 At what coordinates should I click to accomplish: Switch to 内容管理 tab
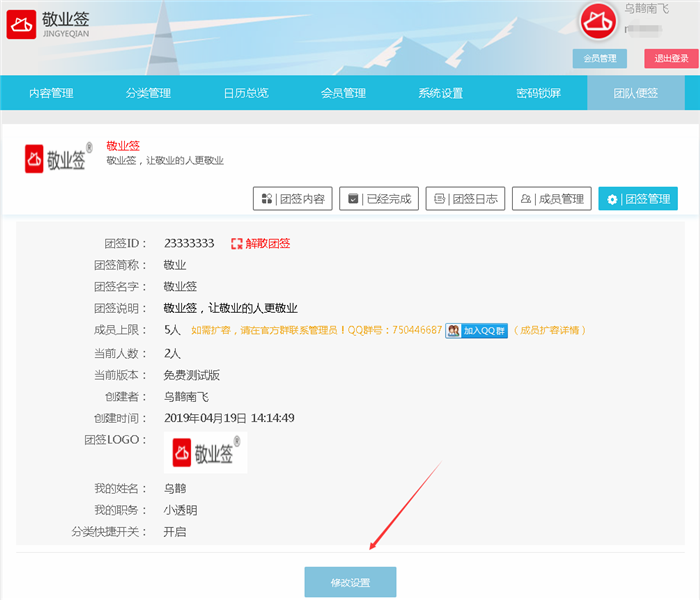point(51,94)
